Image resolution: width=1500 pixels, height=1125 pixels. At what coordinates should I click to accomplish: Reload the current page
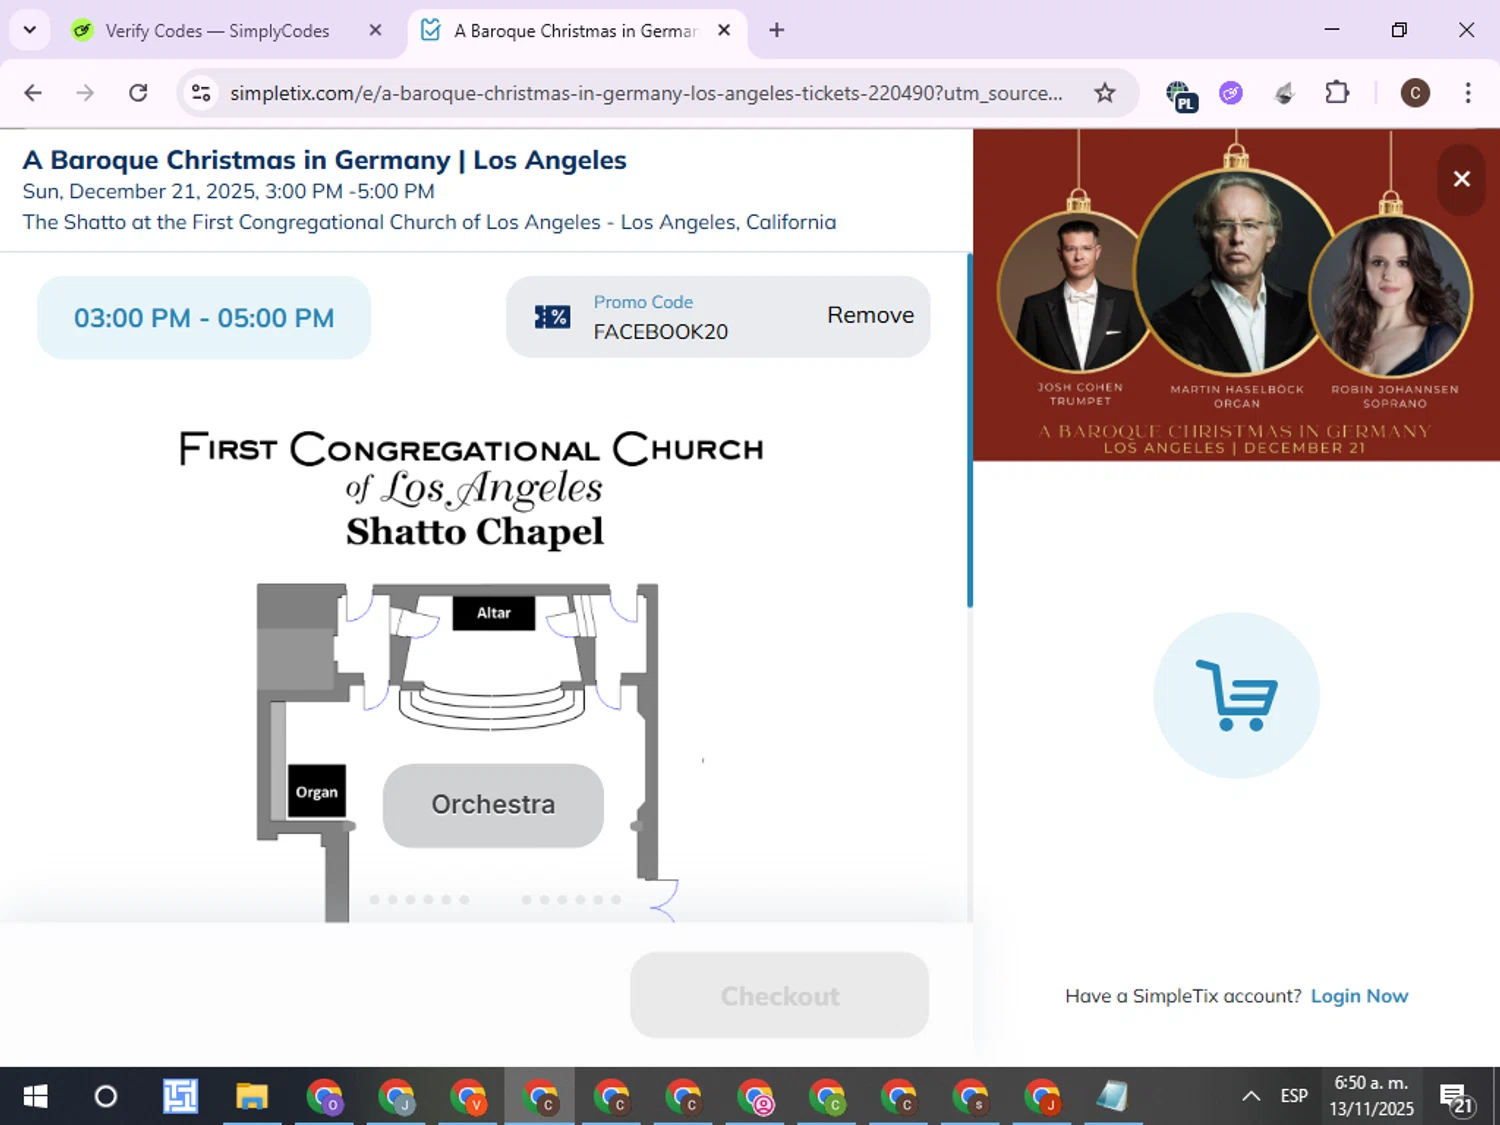tap(138, 93)
